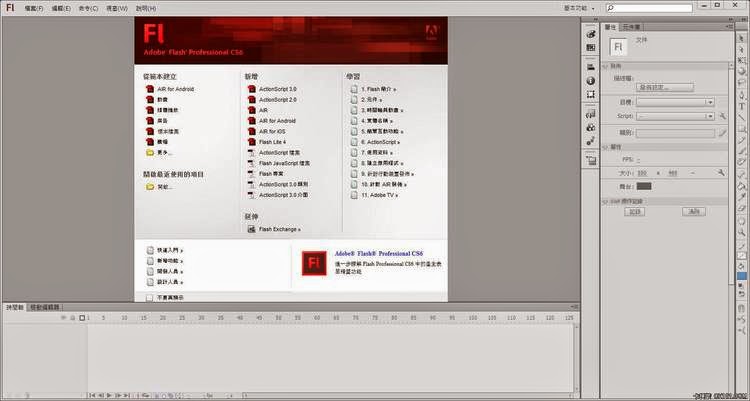Open the Motion Presets panel icon
750x401 pixels.
[591, 141]
